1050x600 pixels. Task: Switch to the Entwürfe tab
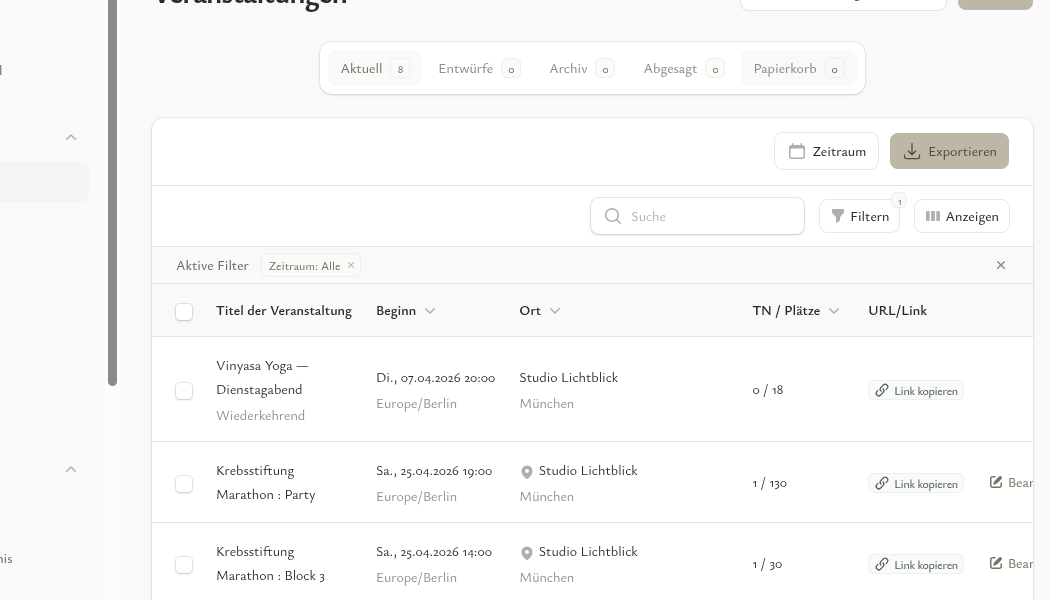tap(466, 68)
